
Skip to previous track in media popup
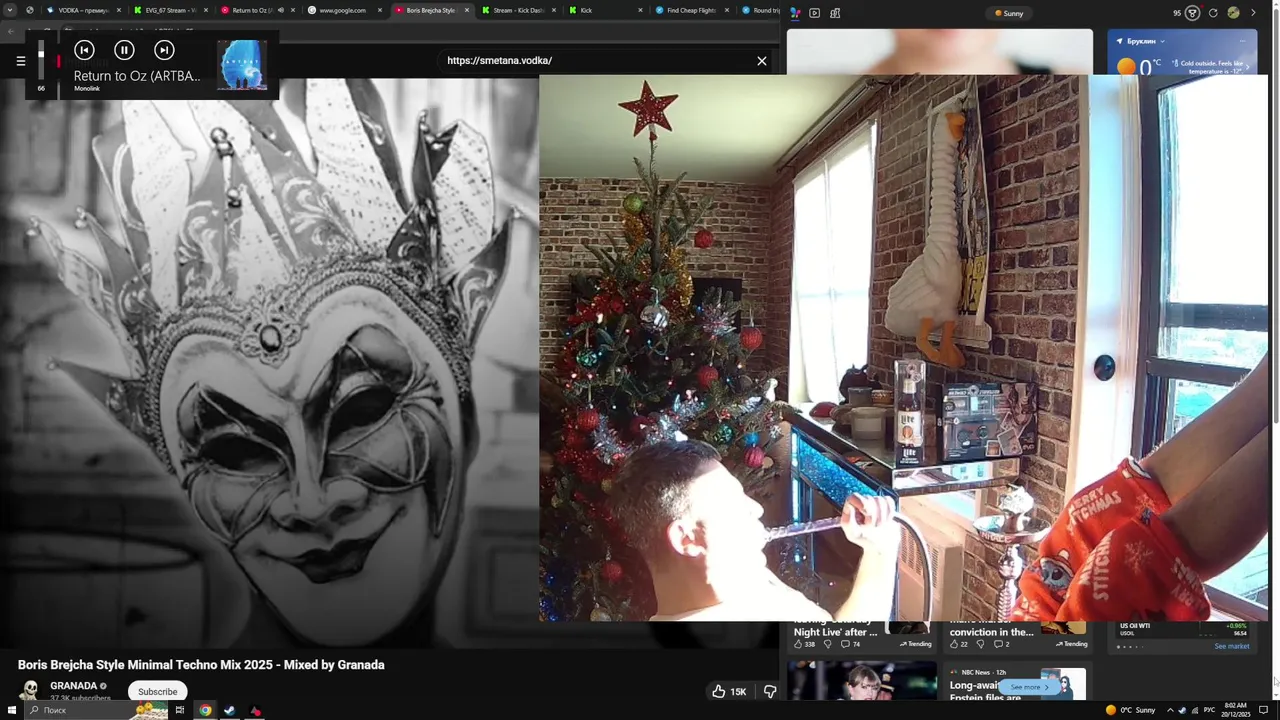click(84, 50)
